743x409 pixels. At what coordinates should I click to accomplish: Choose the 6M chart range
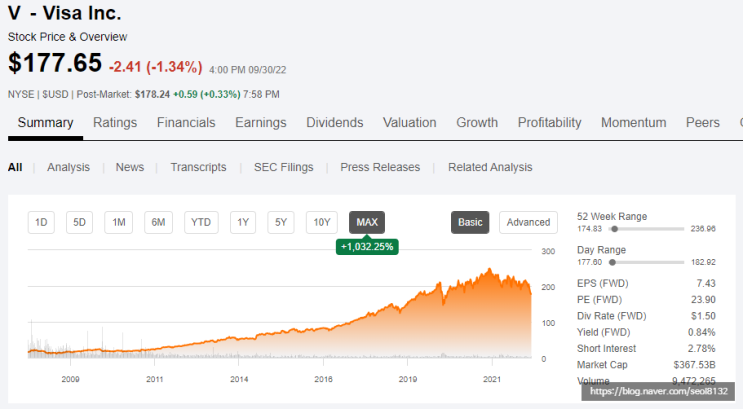coord(158,222)
